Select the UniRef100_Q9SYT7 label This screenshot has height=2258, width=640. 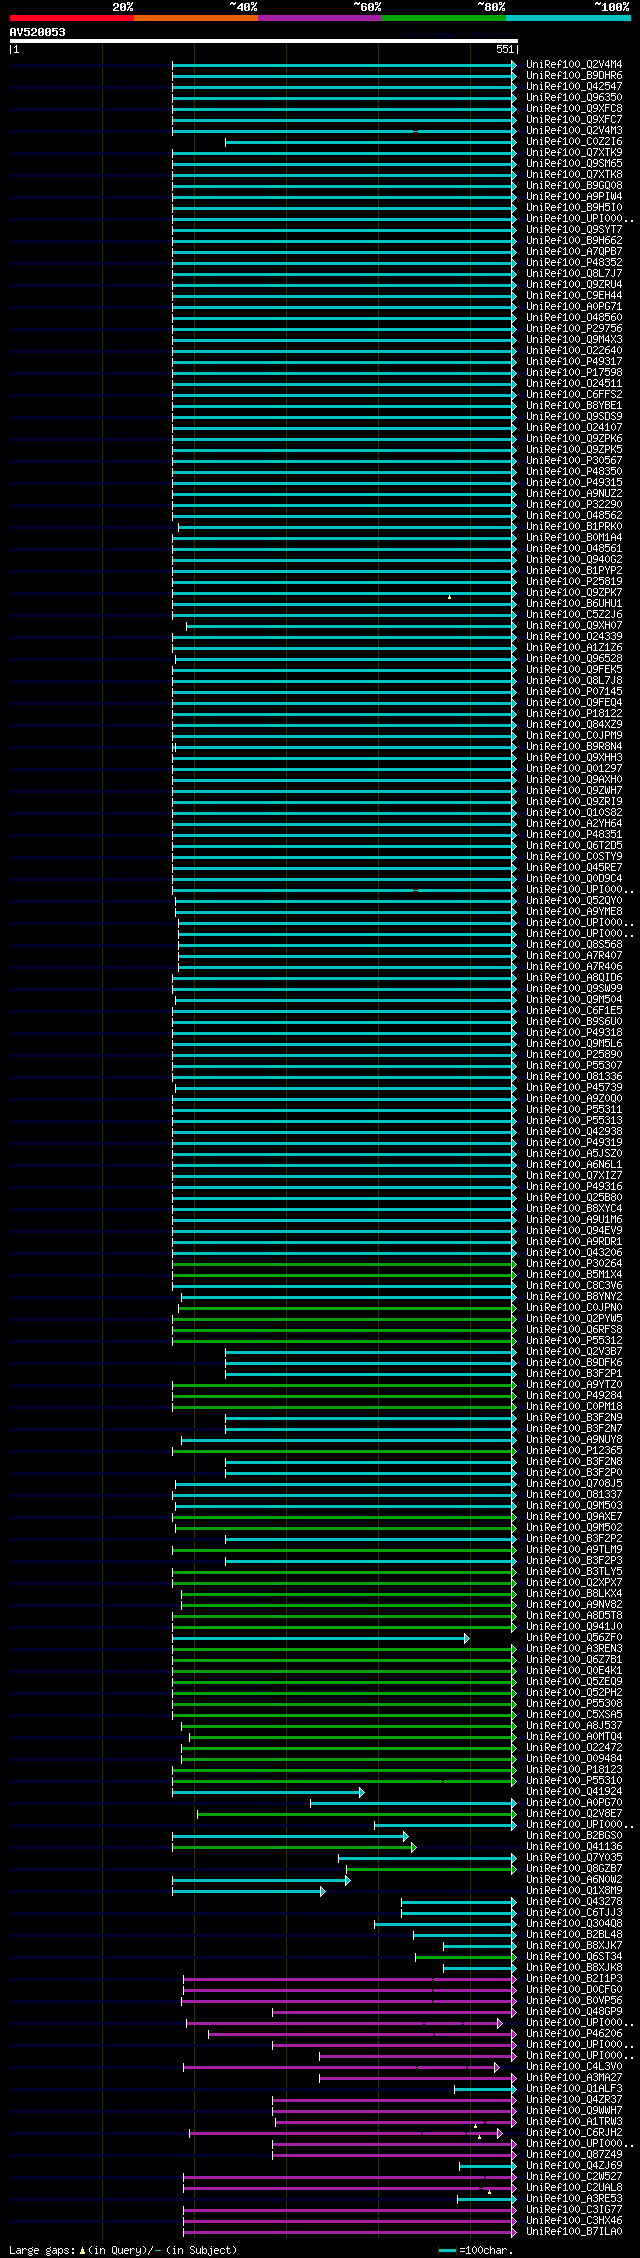574,229
